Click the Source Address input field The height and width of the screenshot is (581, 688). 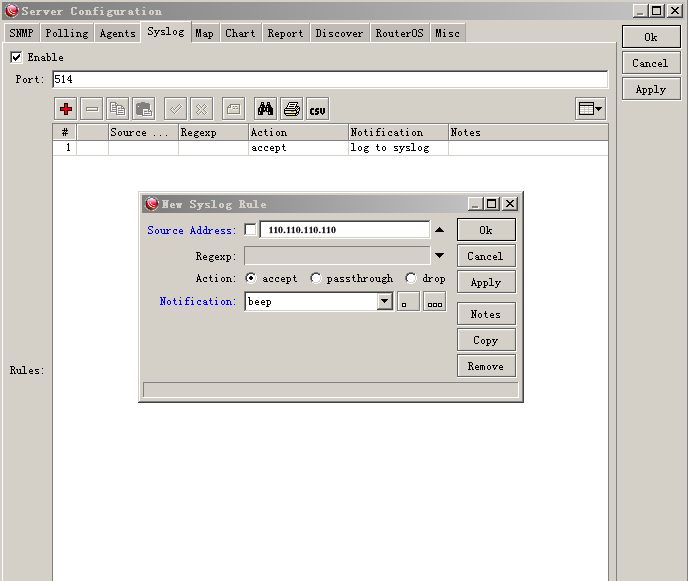344,230
